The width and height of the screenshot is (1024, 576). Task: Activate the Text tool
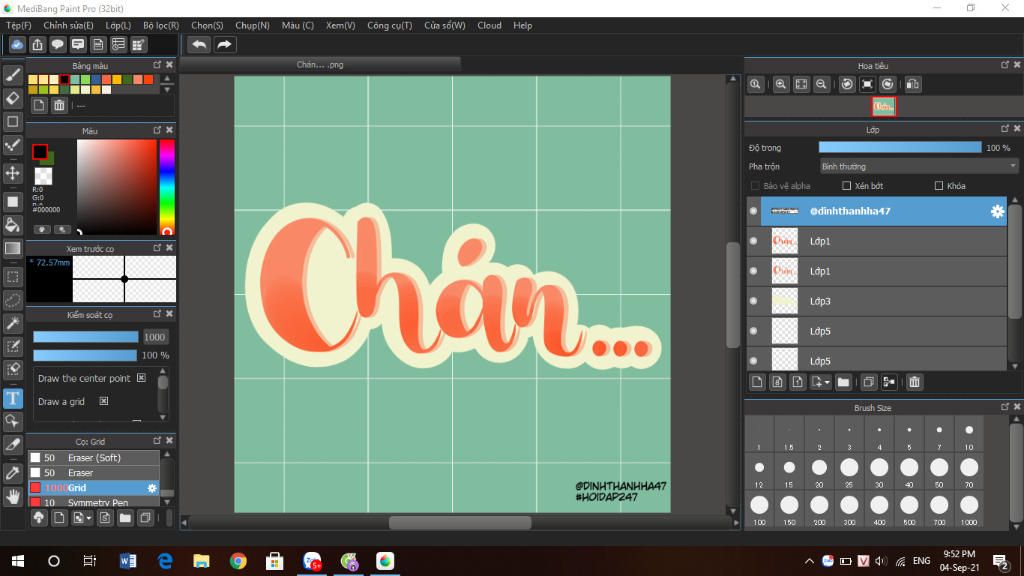(12, 398)
